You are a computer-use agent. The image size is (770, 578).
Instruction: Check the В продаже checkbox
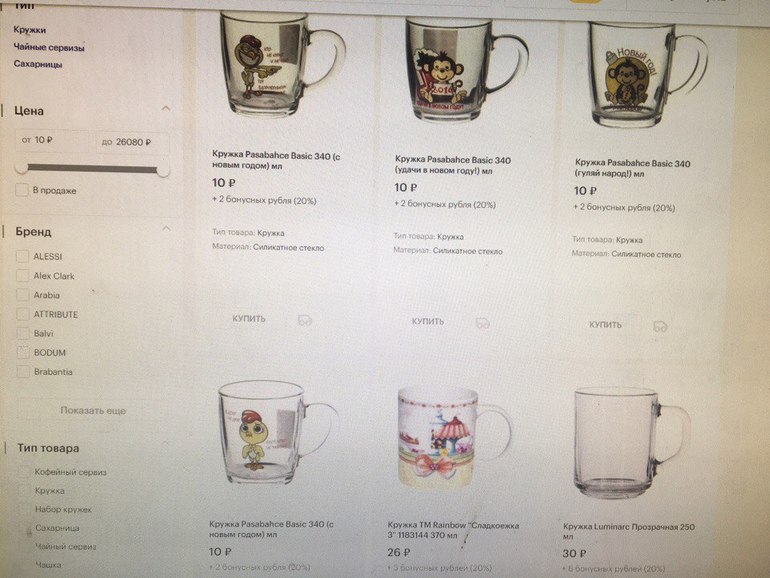22,190
